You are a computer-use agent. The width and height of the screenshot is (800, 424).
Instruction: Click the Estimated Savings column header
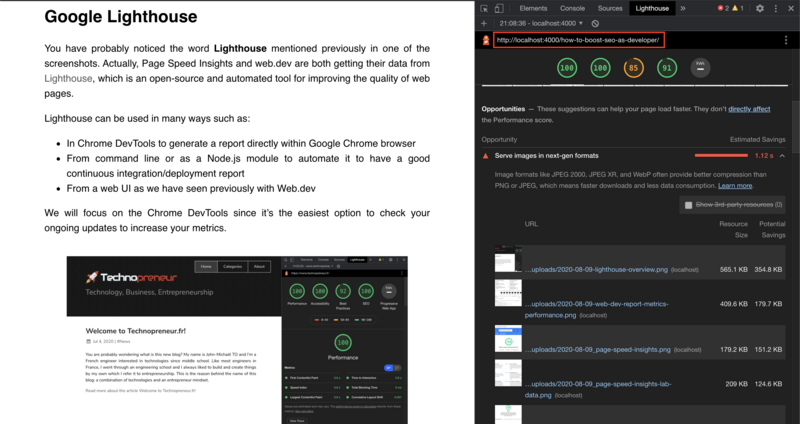[757, 139]
